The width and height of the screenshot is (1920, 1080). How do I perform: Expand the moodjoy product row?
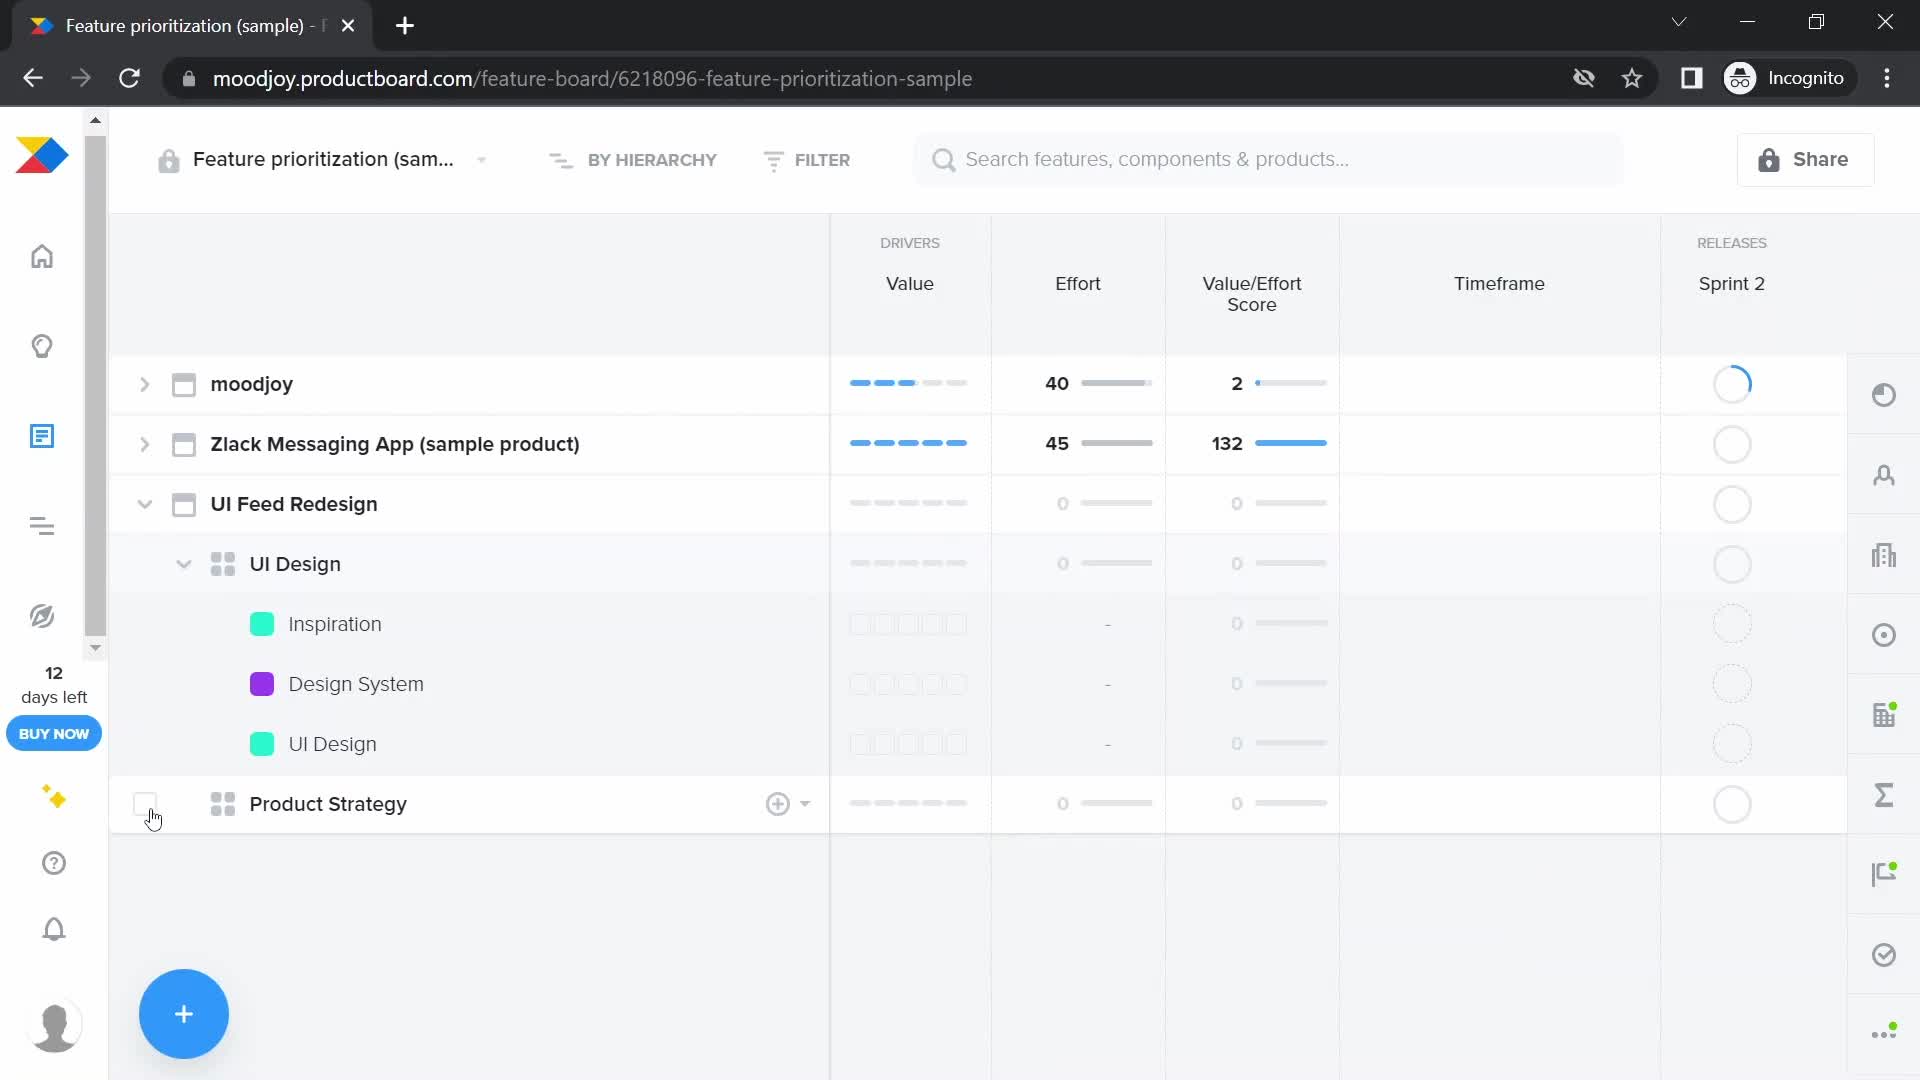(x=144, y=384)
